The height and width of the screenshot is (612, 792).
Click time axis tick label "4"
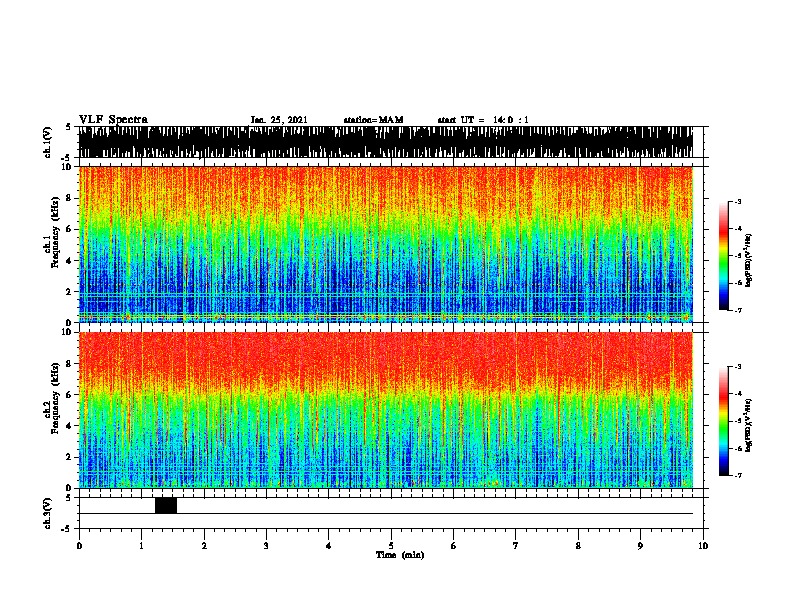pos(329,546)
